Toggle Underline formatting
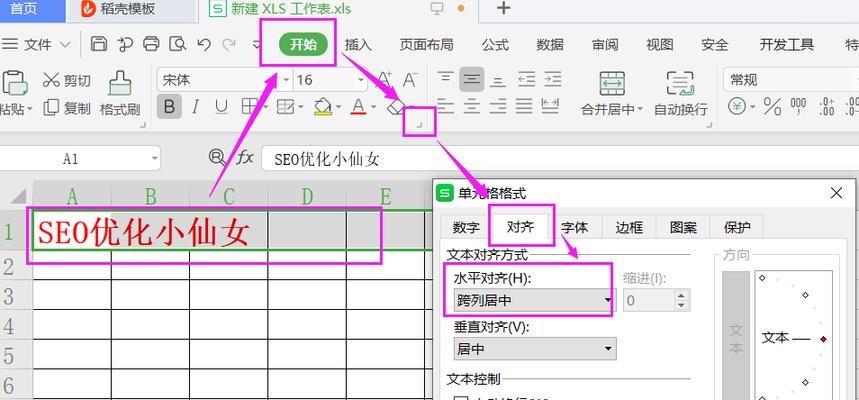The width and height of the screenshot is (859, 400). click(221, 106)
